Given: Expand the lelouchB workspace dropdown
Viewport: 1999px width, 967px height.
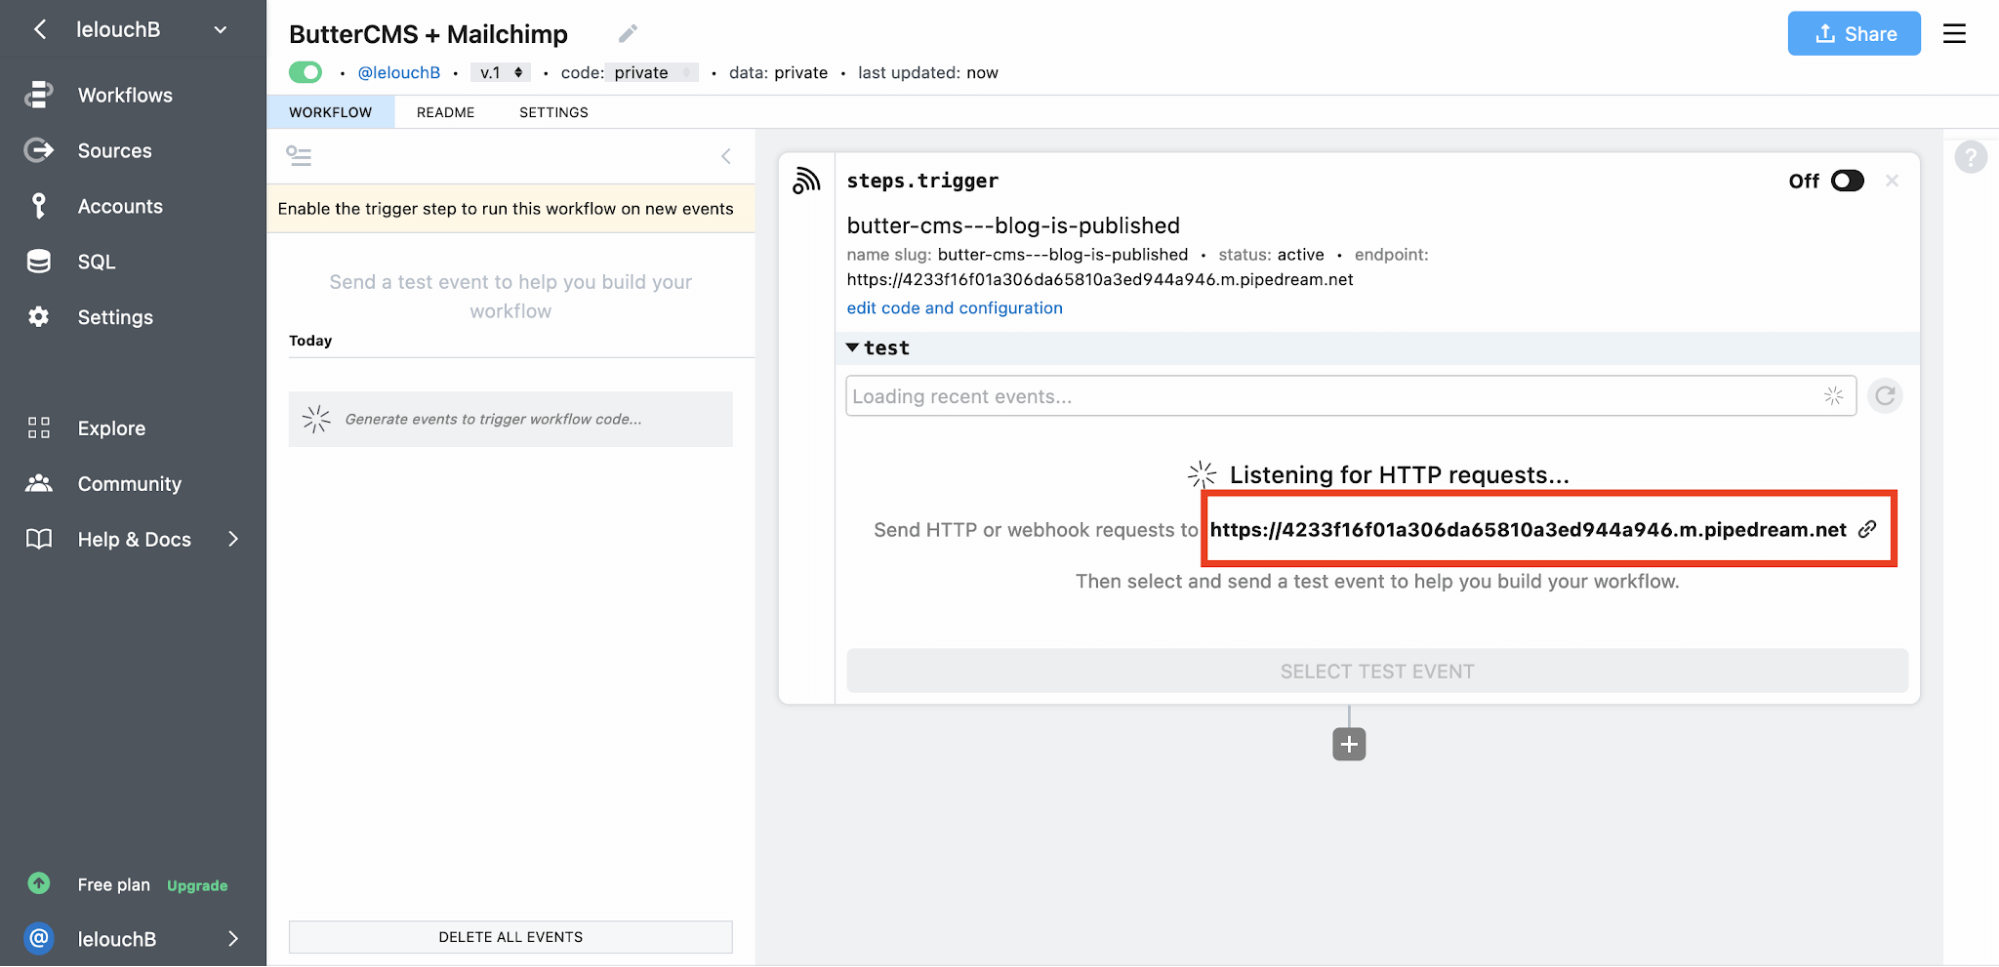Looking at the screenshot, I should [220, 30].
